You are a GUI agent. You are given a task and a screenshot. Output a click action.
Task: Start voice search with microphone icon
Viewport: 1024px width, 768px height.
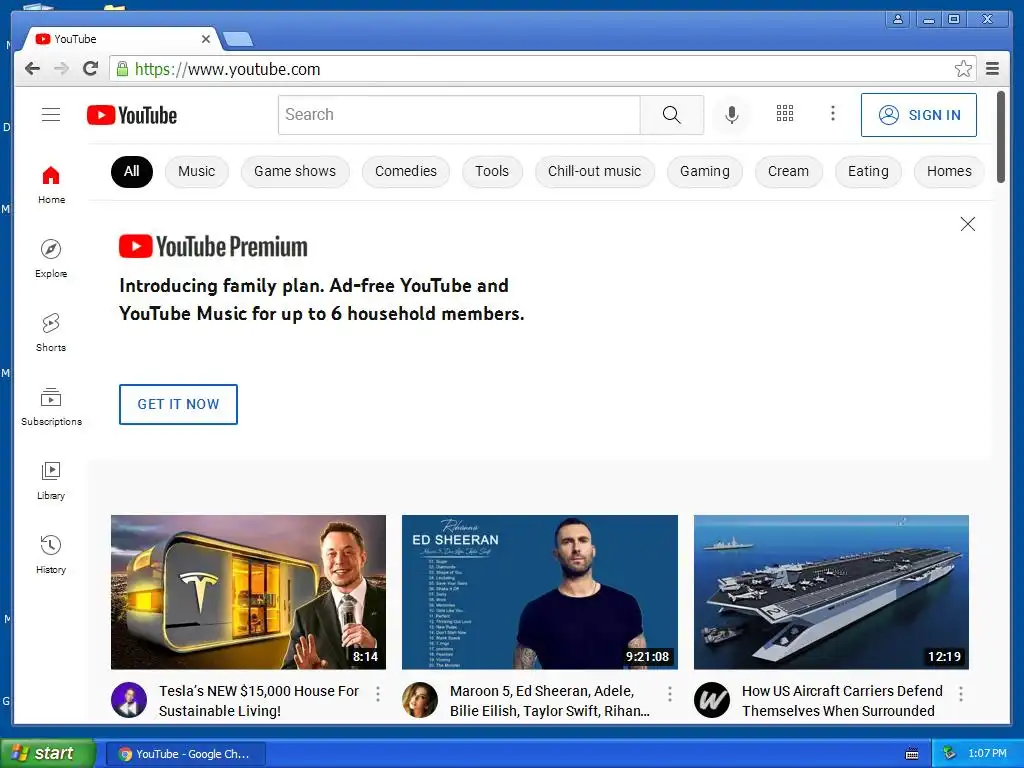click(x=732, y=115)
